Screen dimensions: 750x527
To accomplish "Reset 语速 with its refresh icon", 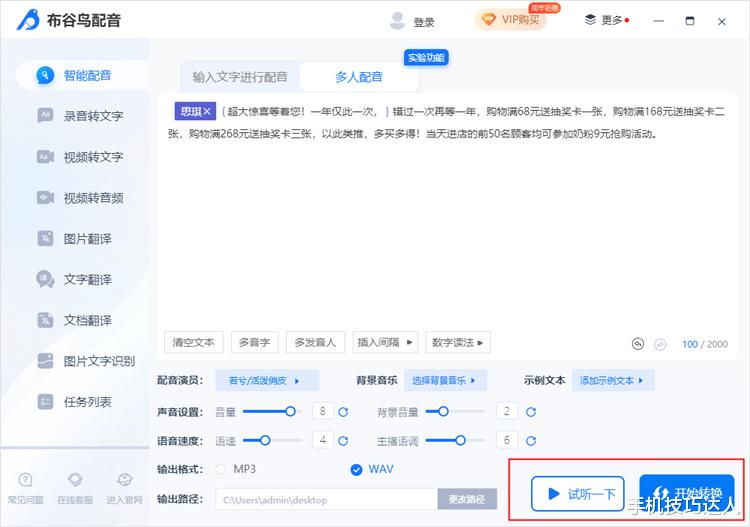I will click(x=343, y=441).
